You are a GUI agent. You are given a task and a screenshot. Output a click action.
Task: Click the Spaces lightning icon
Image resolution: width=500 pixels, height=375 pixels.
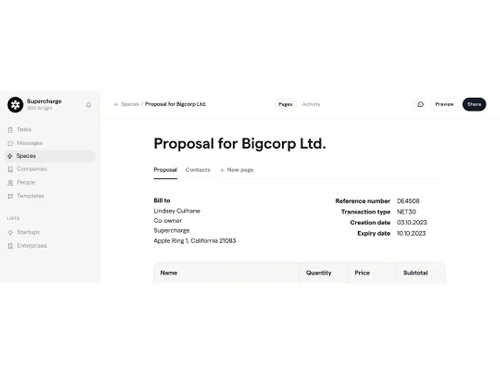[x=10, y=156]
